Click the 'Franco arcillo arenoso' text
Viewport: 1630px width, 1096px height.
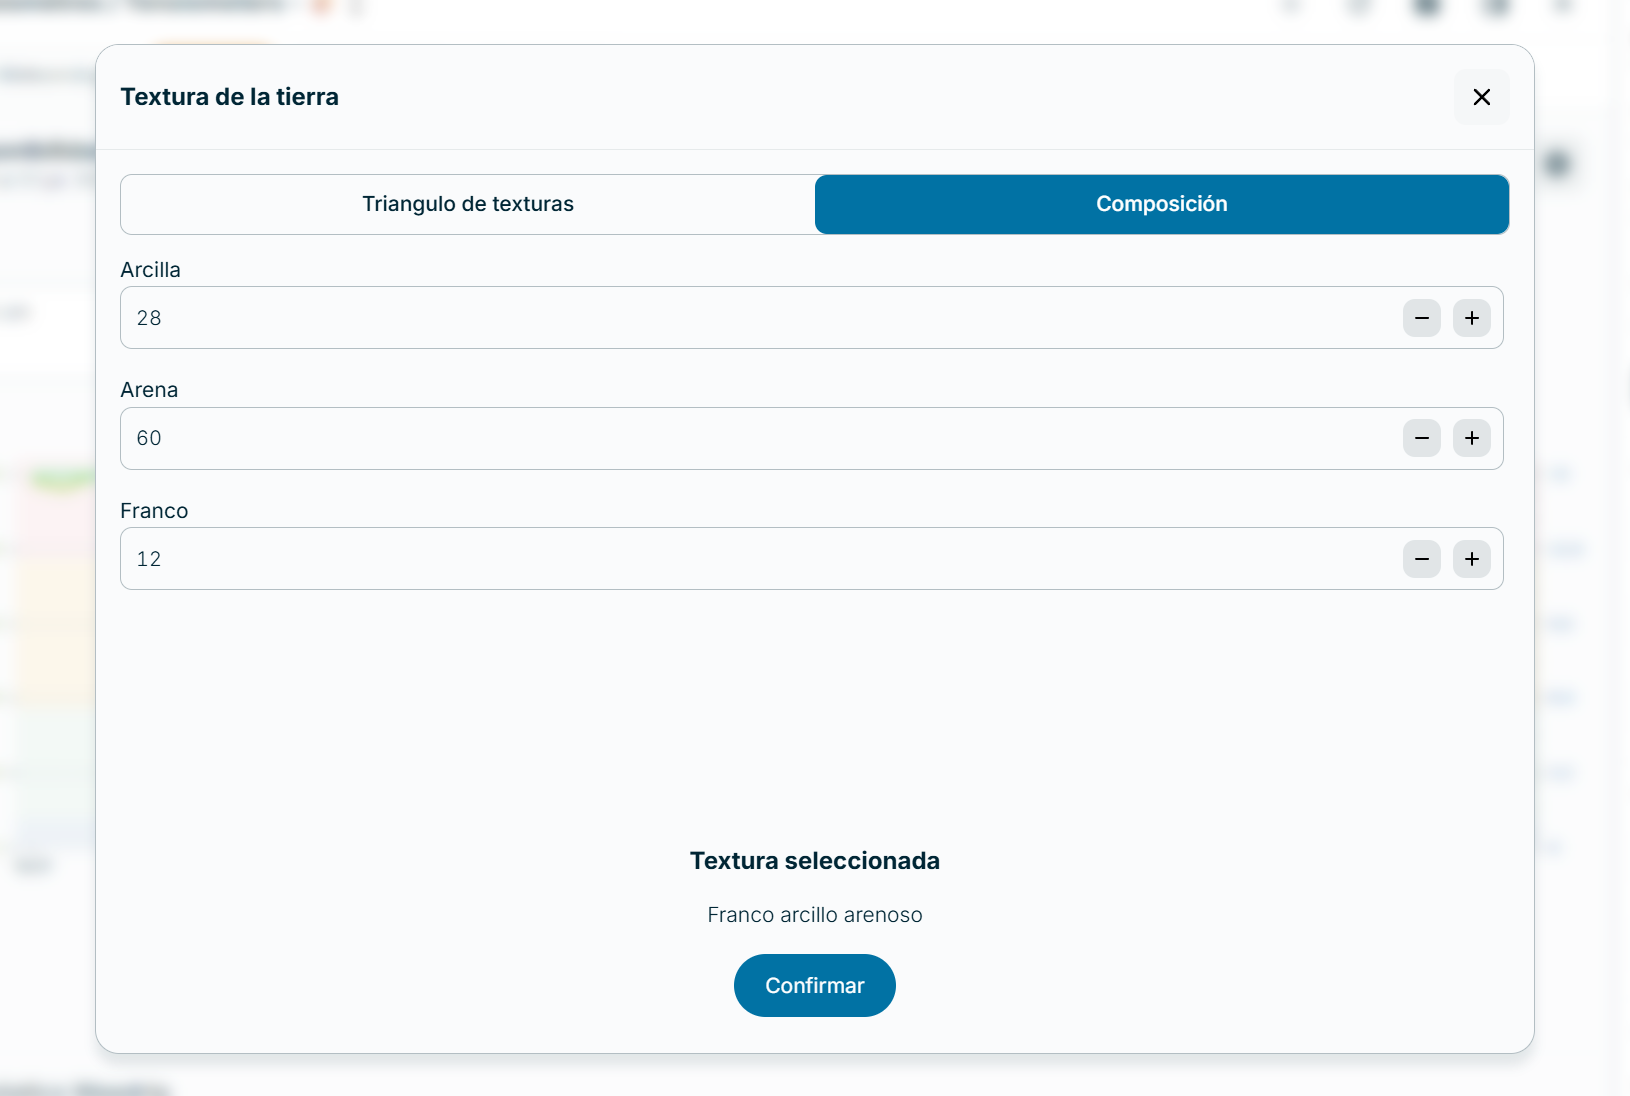tap(814, 915)
